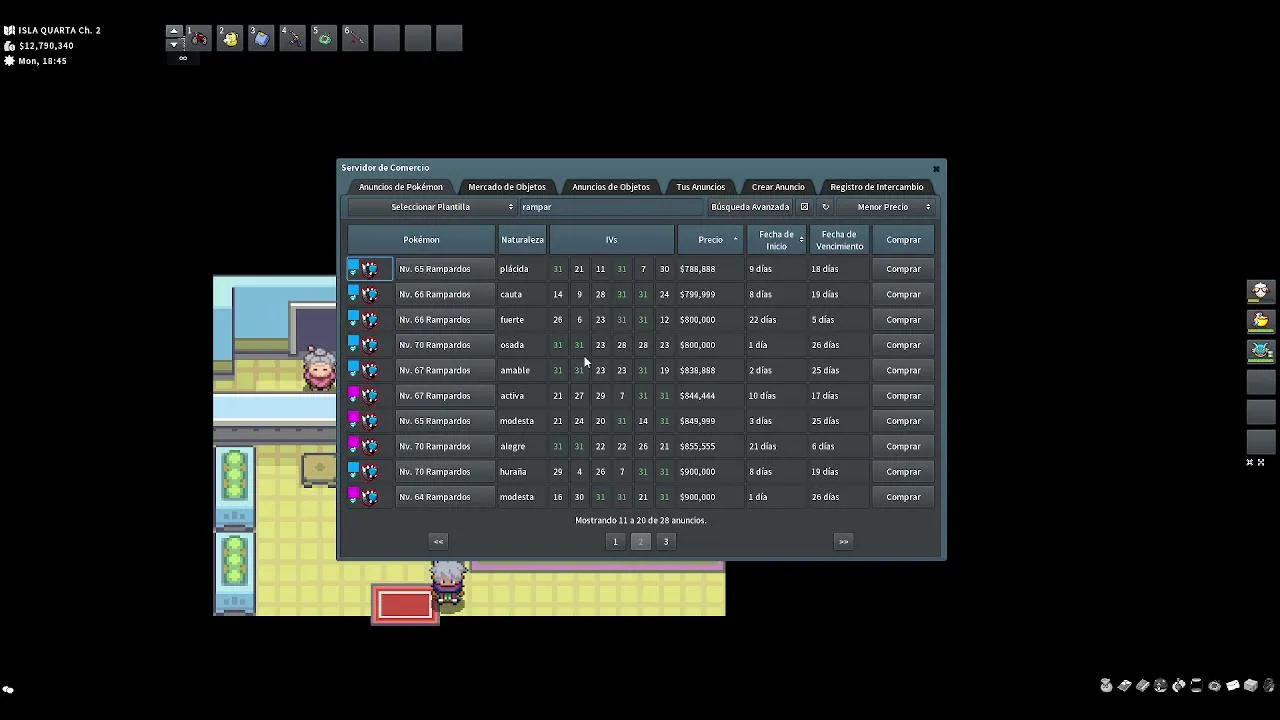The image size is (1280, 720).
Task: Buy the osada Rampardos listing
Action: pos(903,345)
